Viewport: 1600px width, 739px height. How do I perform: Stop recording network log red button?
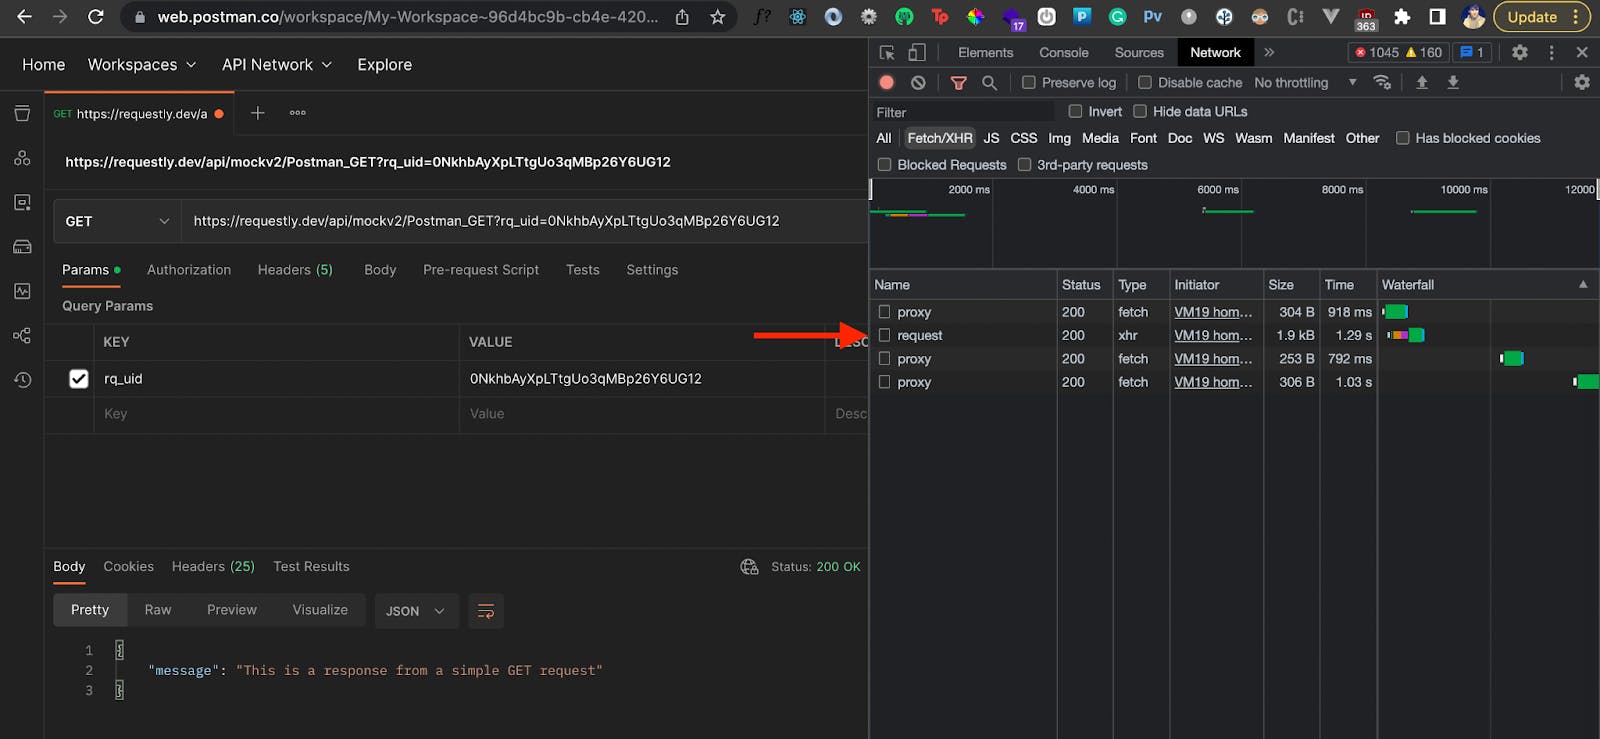(887, 83)
